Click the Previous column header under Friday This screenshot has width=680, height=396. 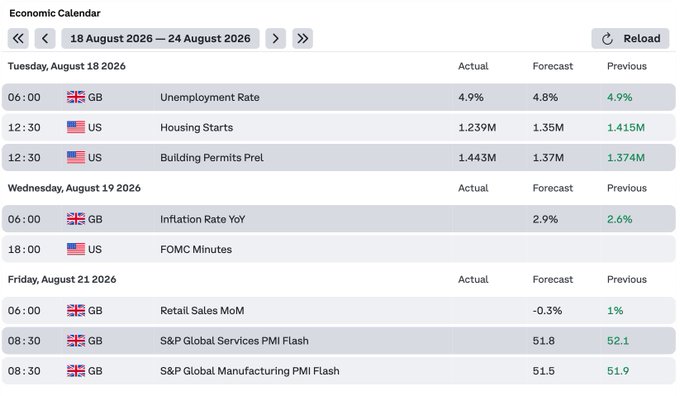pyautogui.click(x=627, y=279)
